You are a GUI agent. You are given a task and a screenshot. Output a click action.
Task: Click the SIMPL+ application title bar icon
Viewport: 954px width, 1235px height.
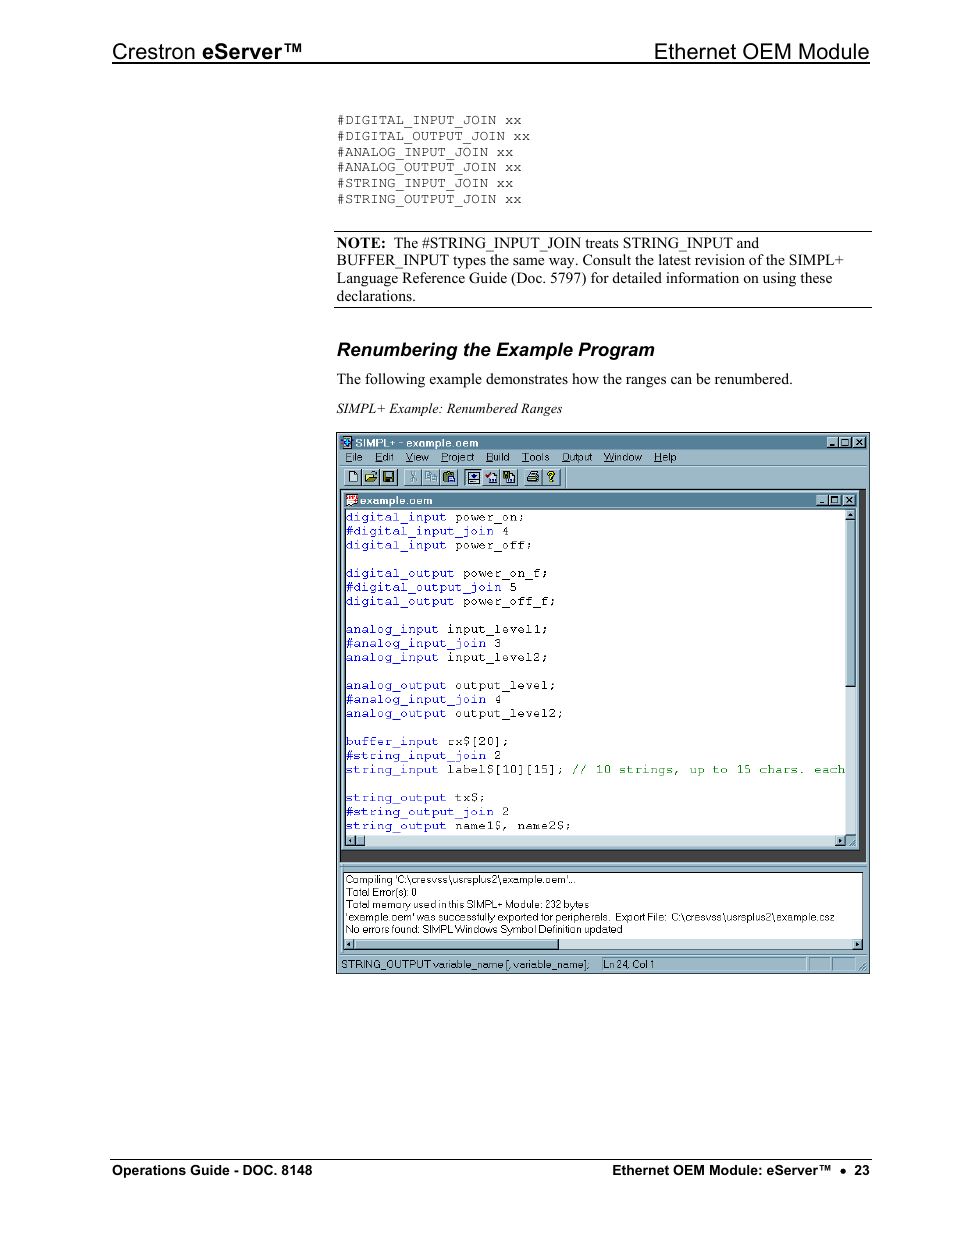click(347, 442)
